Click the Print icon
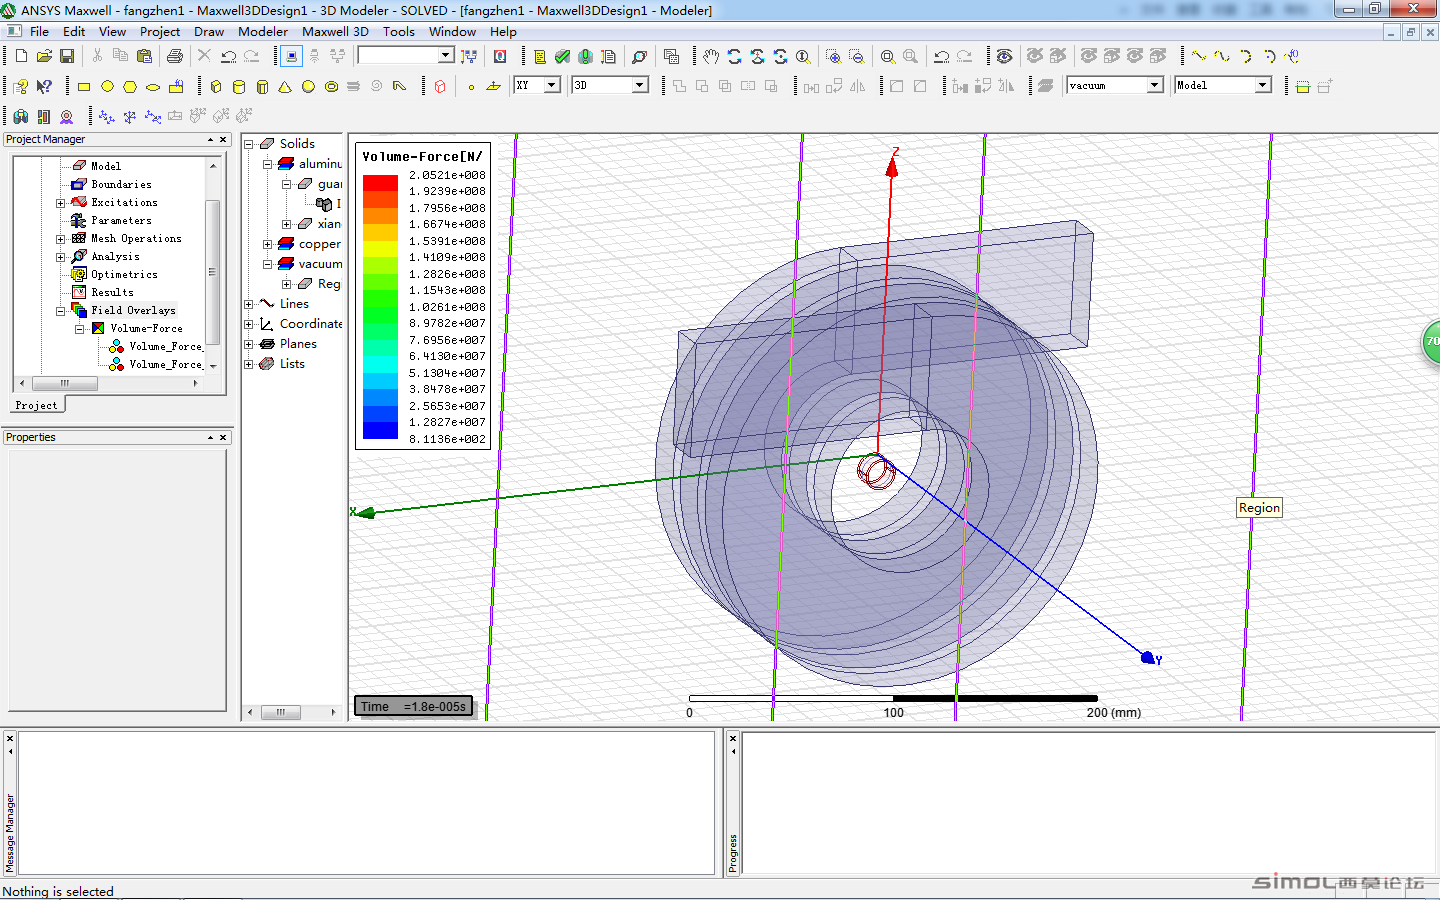This screenshot has height=900, width=1440. (x=175, y=56)
